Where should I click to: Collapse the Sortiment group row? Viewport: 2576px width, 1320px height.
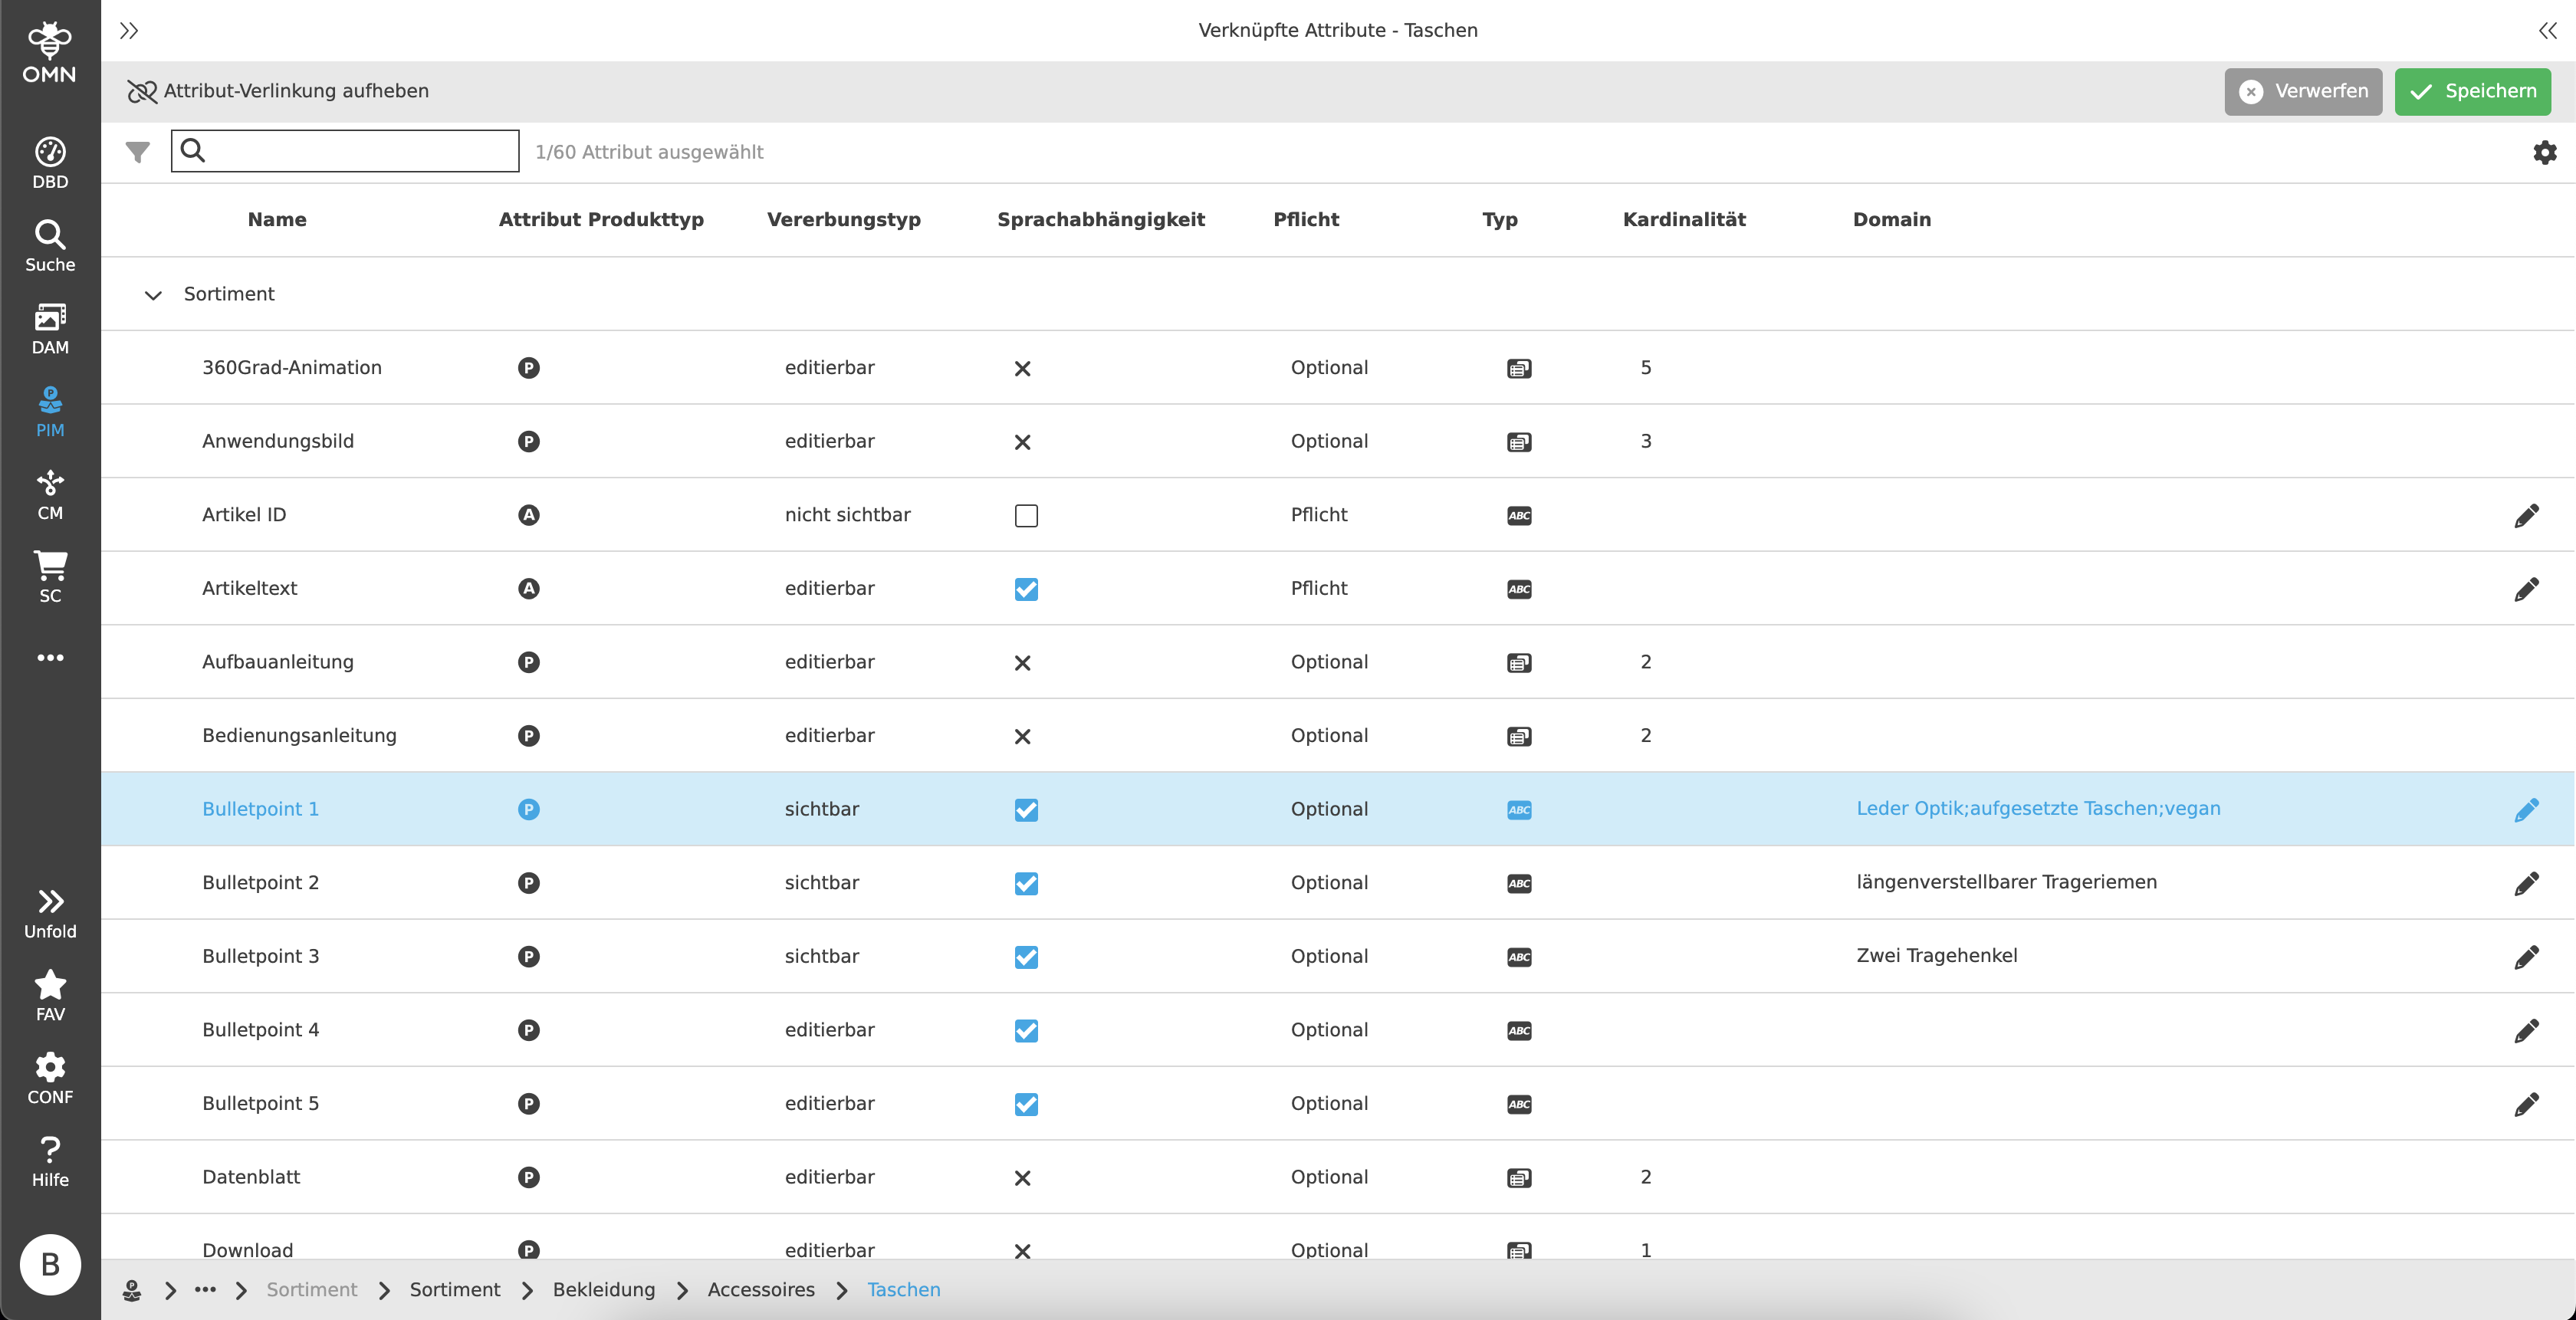[x=153, y=295]
